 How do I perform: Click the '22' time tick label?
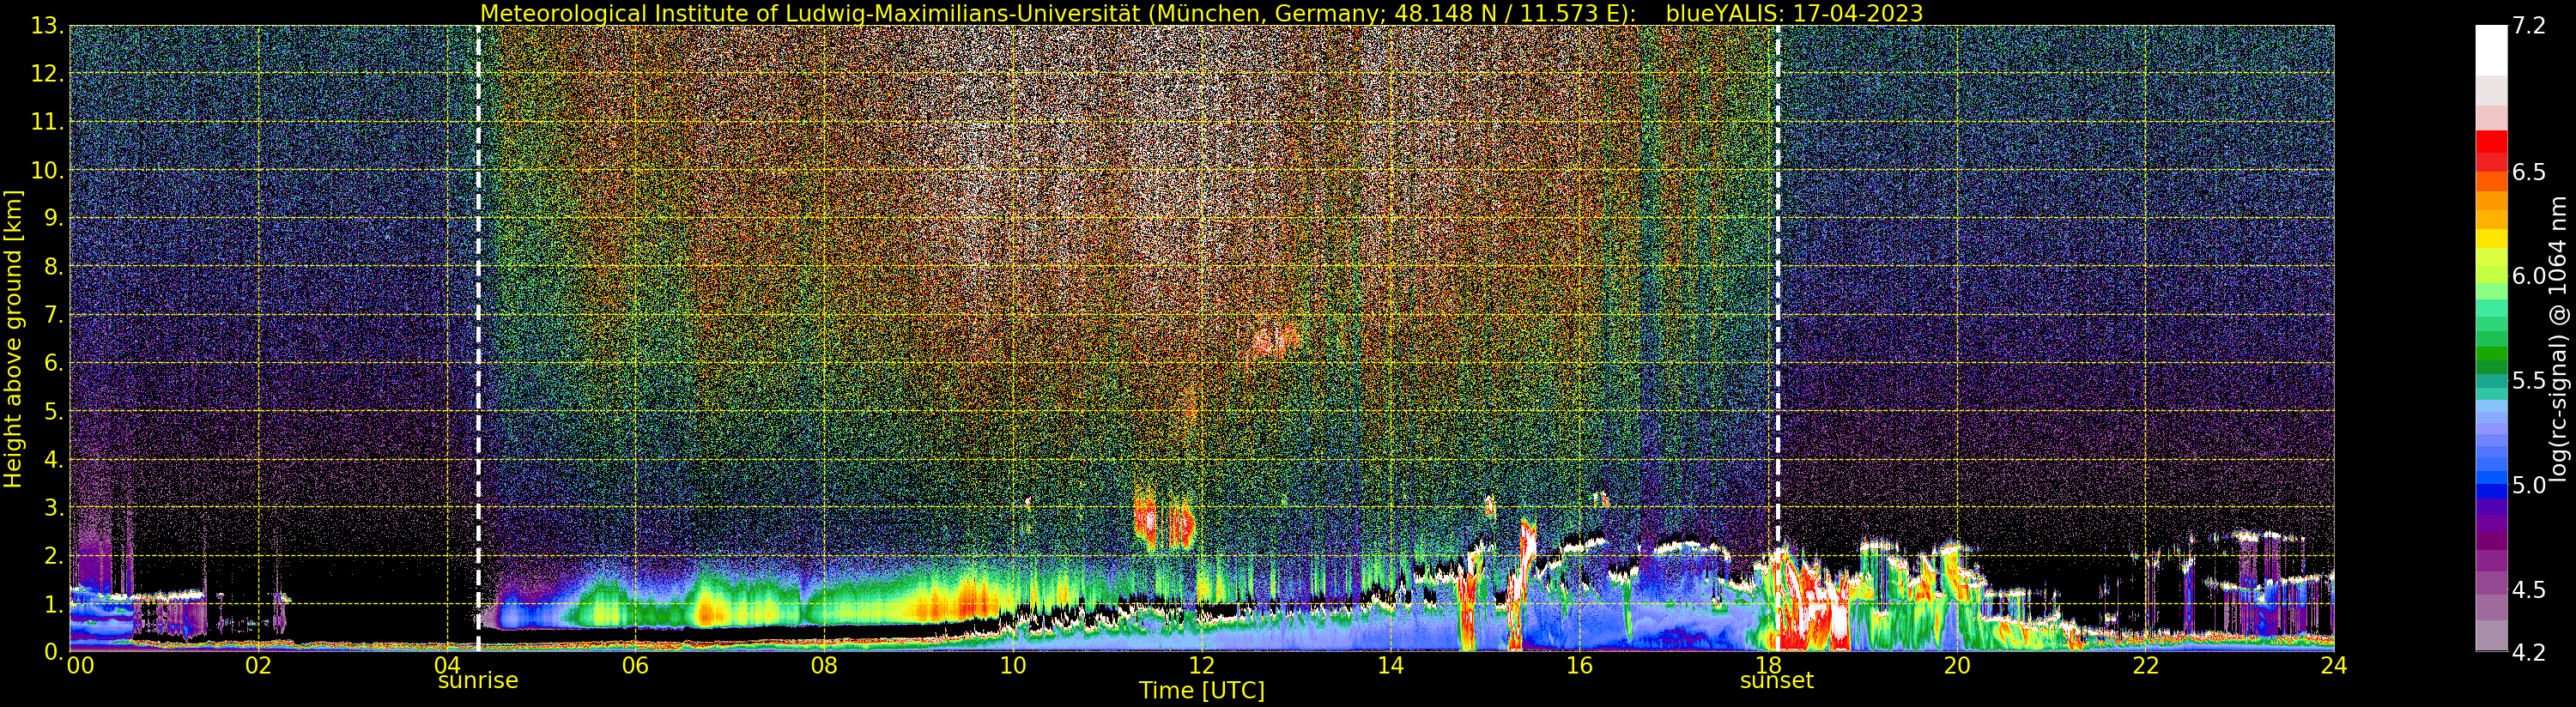click(x=2145, y=666)
